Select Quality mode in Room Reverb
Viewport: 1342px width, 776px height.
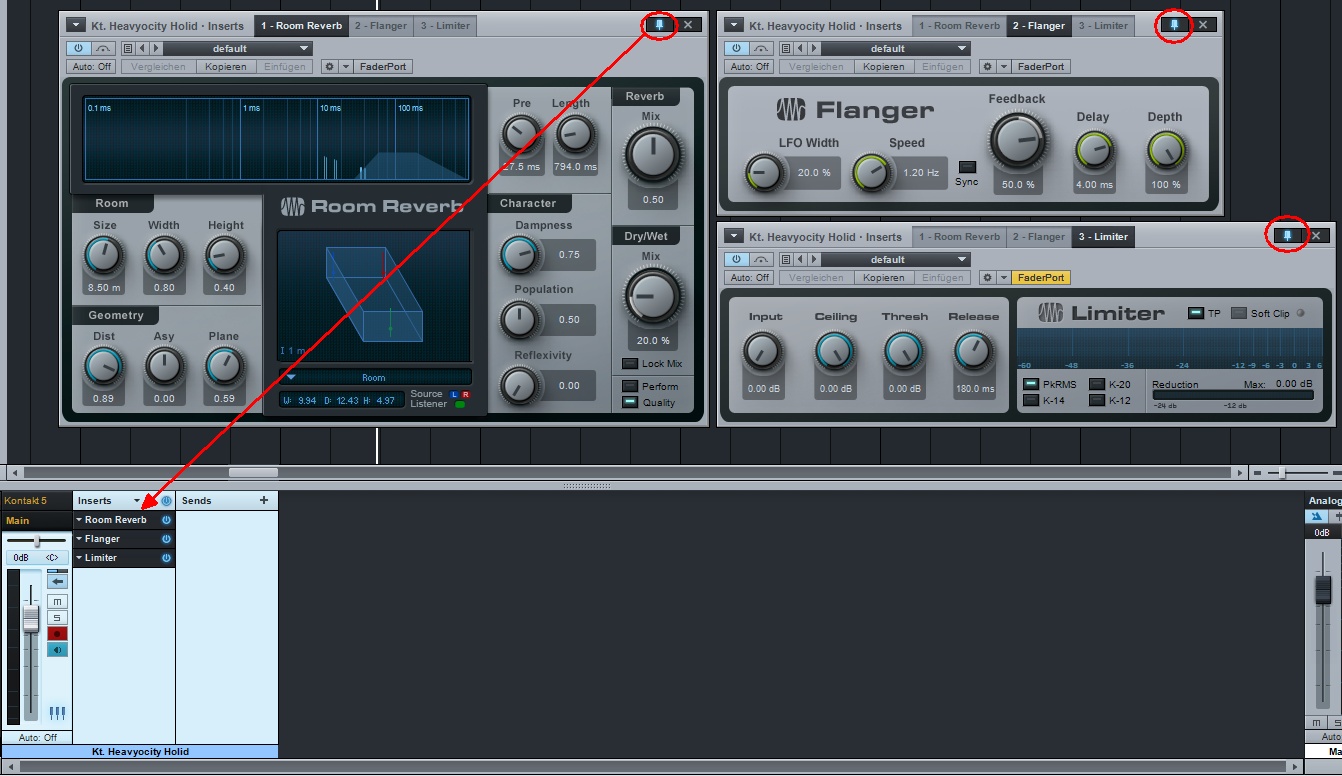coord(629,402)
